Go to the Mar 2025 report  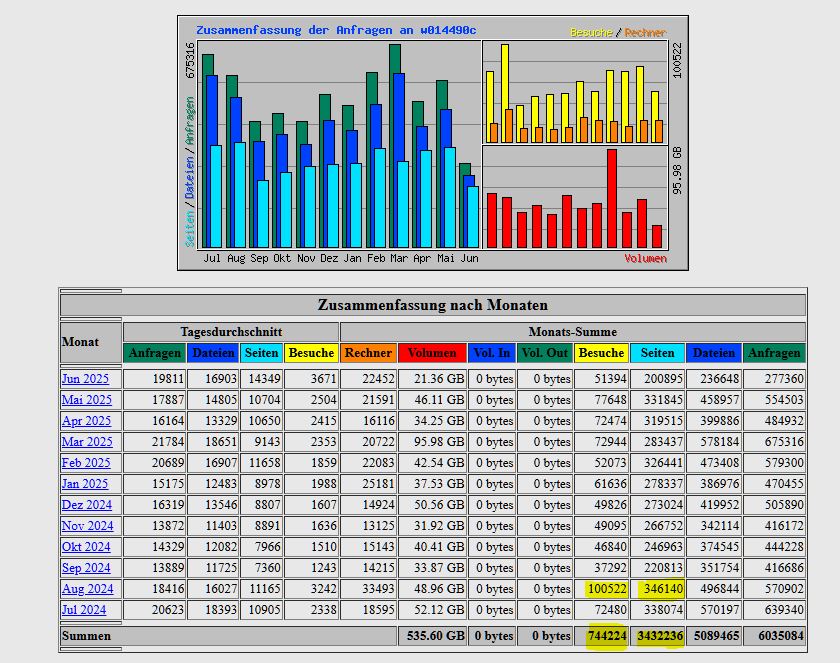click(x=86, y=442)
